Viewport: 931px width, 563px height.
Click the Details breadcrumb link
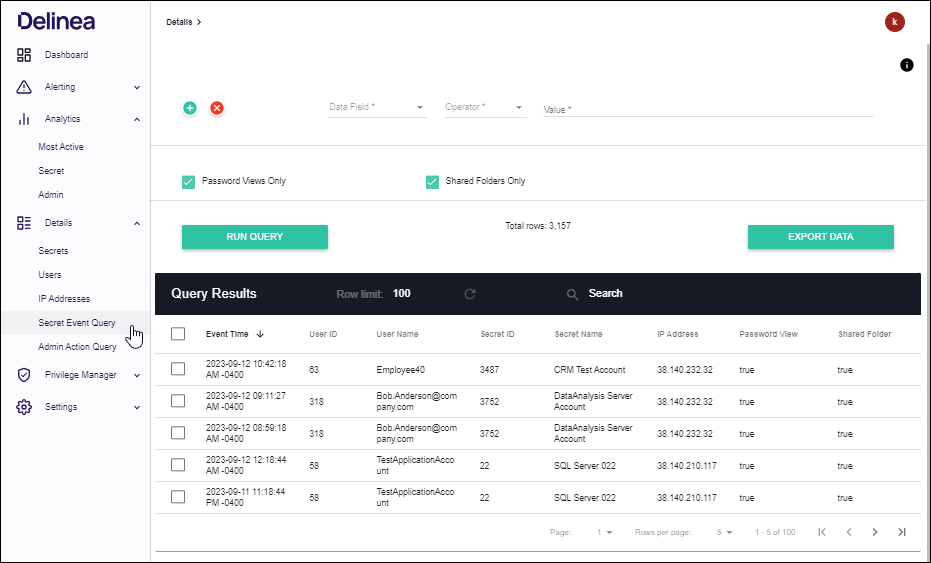pos(179,22)
